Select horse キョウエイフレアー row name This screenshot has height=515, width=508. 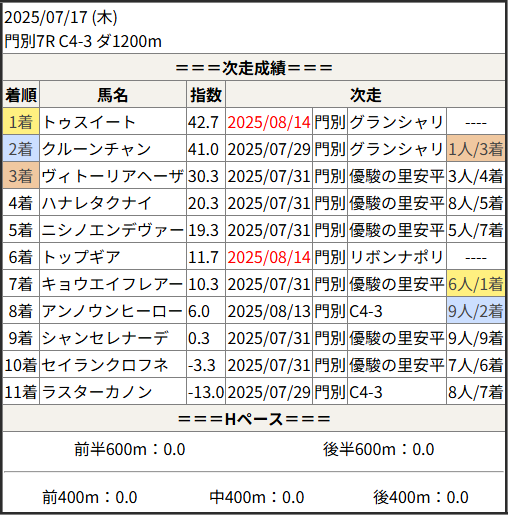(x=112, y=284)
